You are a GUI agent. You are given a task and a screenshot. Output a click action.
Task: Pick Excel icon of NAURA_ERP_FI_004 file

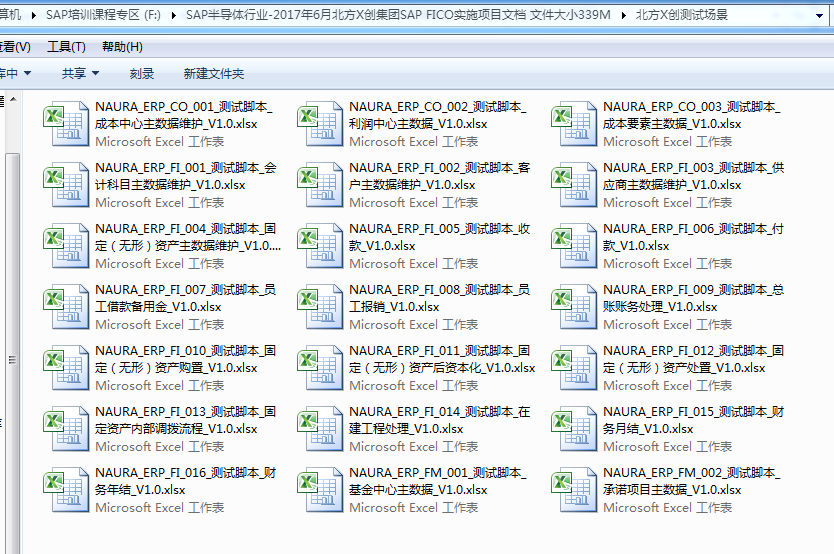66,246
